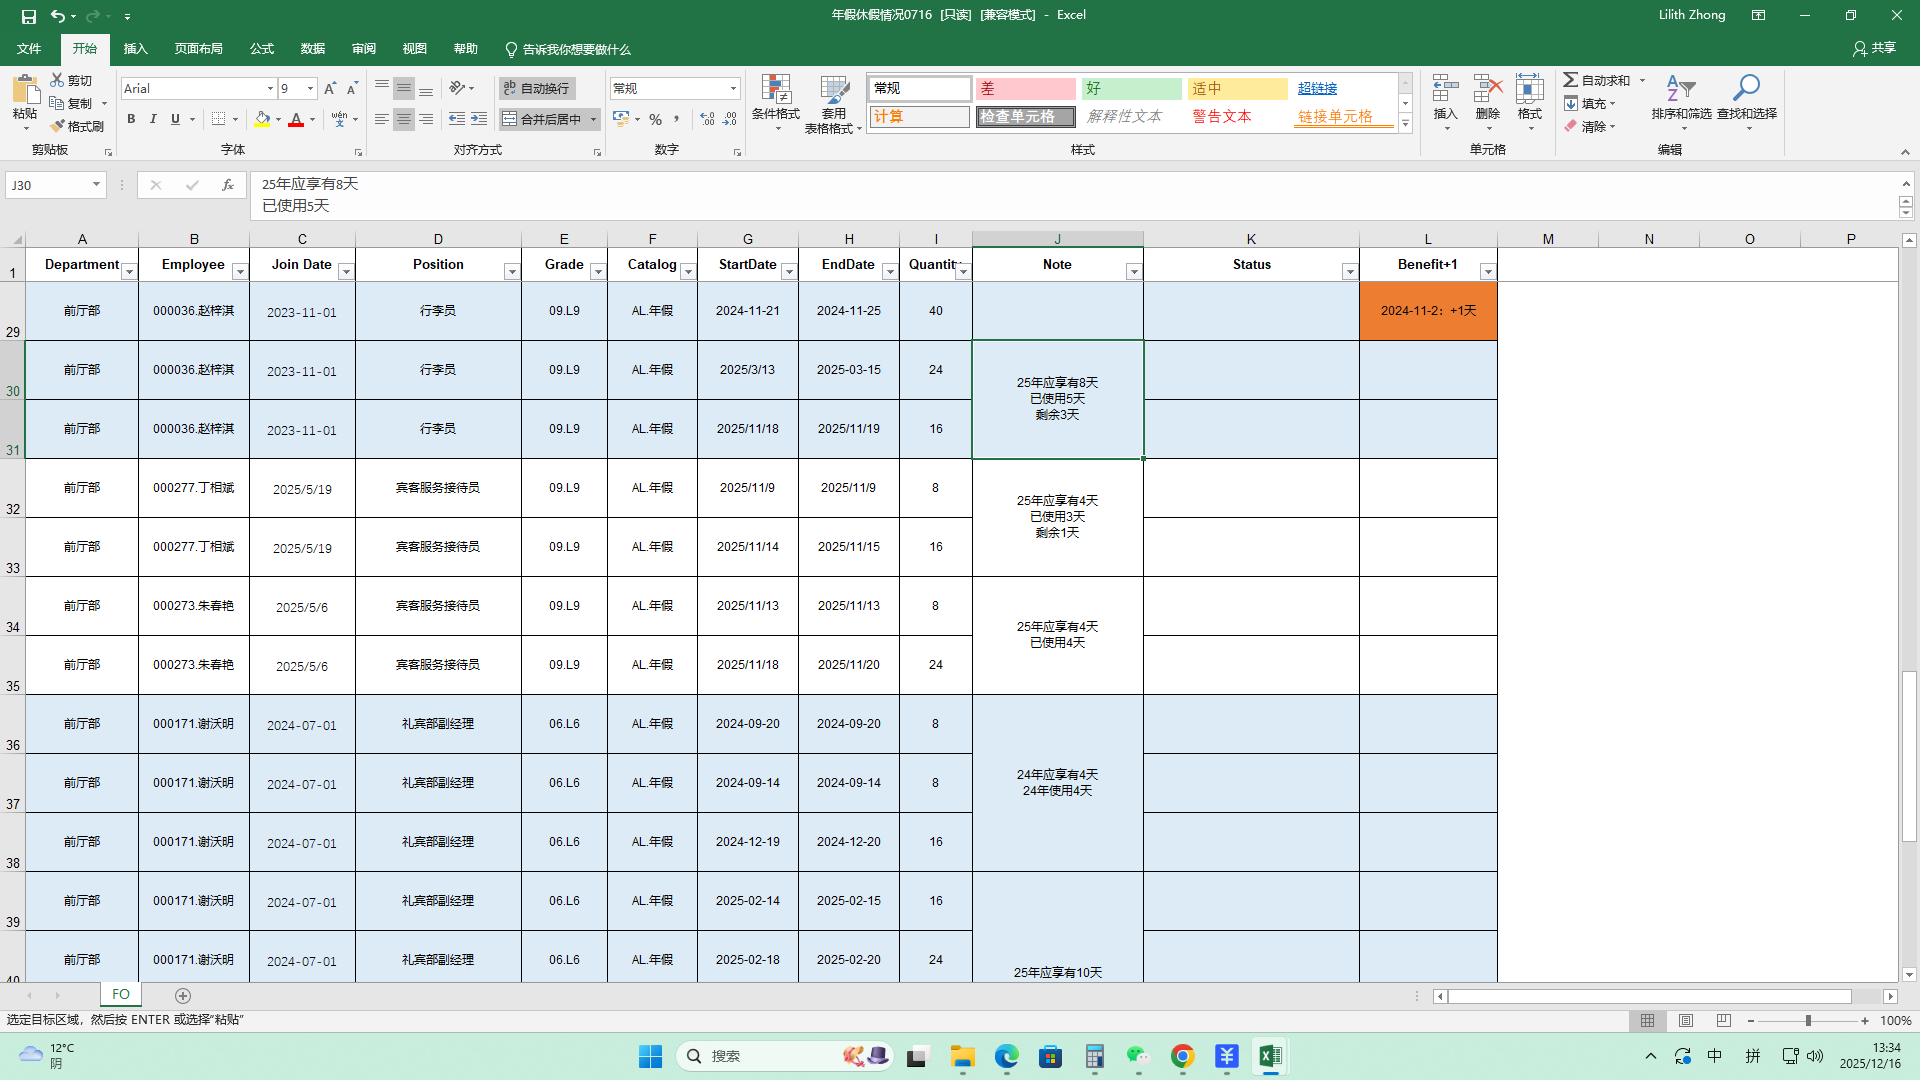The image size is (1920, 1080).
Task: Click the zoom slider handle
Action: coord(1807,1021)
